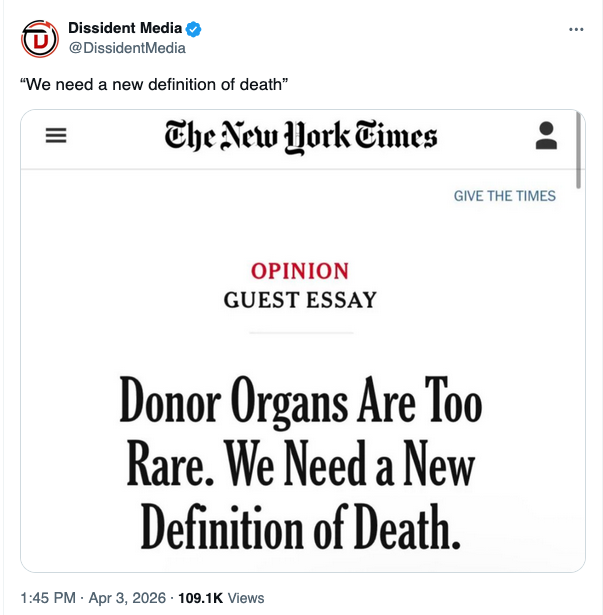The height and width of the screenshot is (615, 603).
Task: Click the @DissidentMedia handle
Action: (x=126, y=48)
